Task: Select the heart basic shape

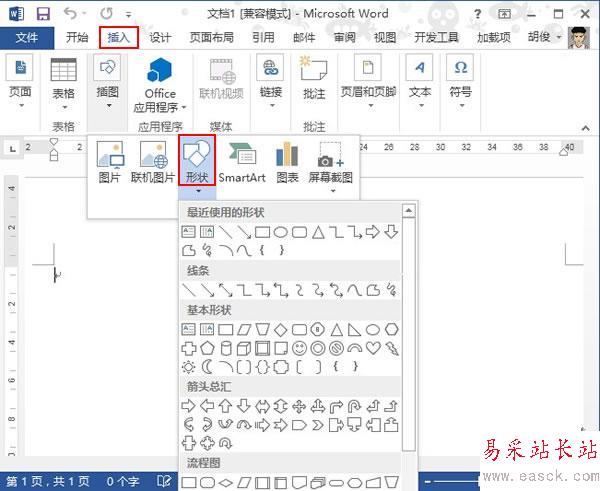Action: click(x=373, y=348)
